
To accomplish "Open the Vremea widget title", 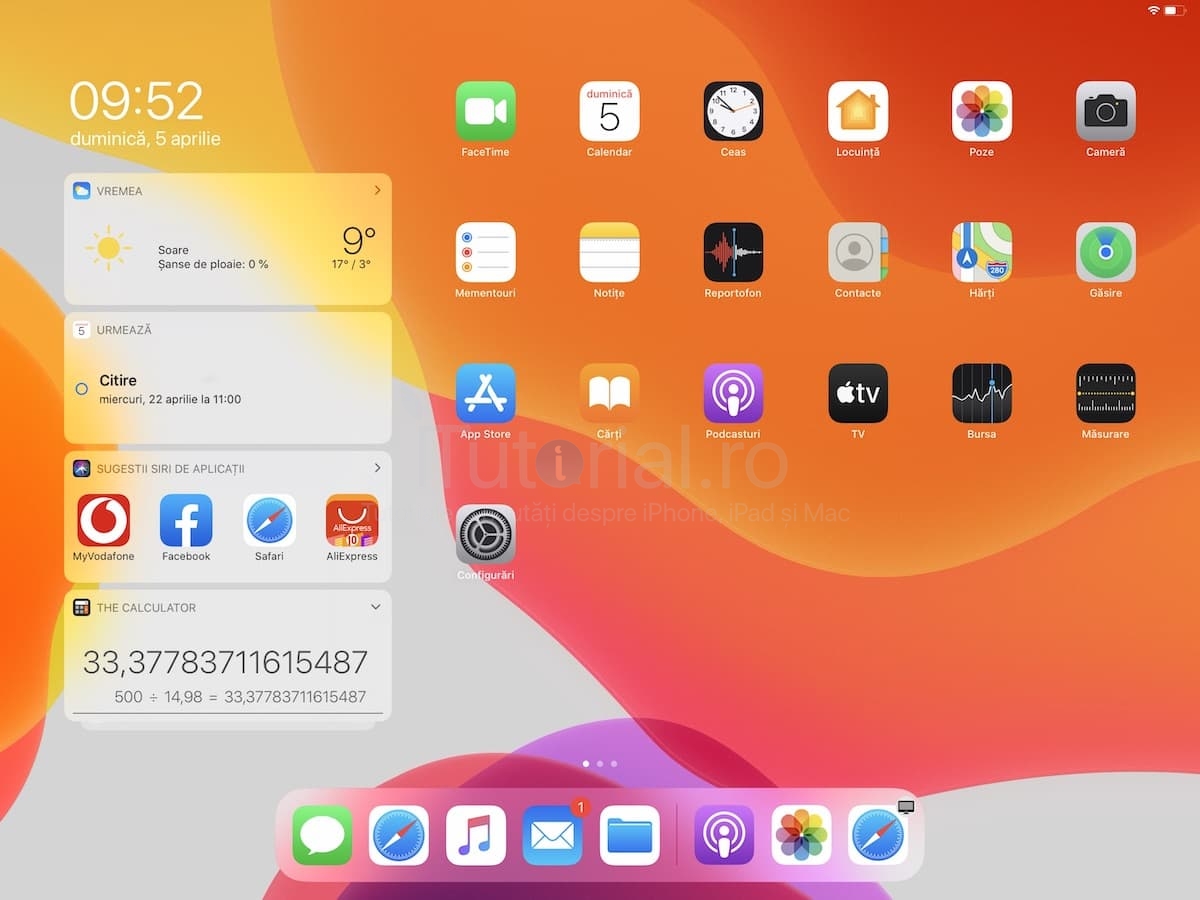I will [x=119, y=191].
